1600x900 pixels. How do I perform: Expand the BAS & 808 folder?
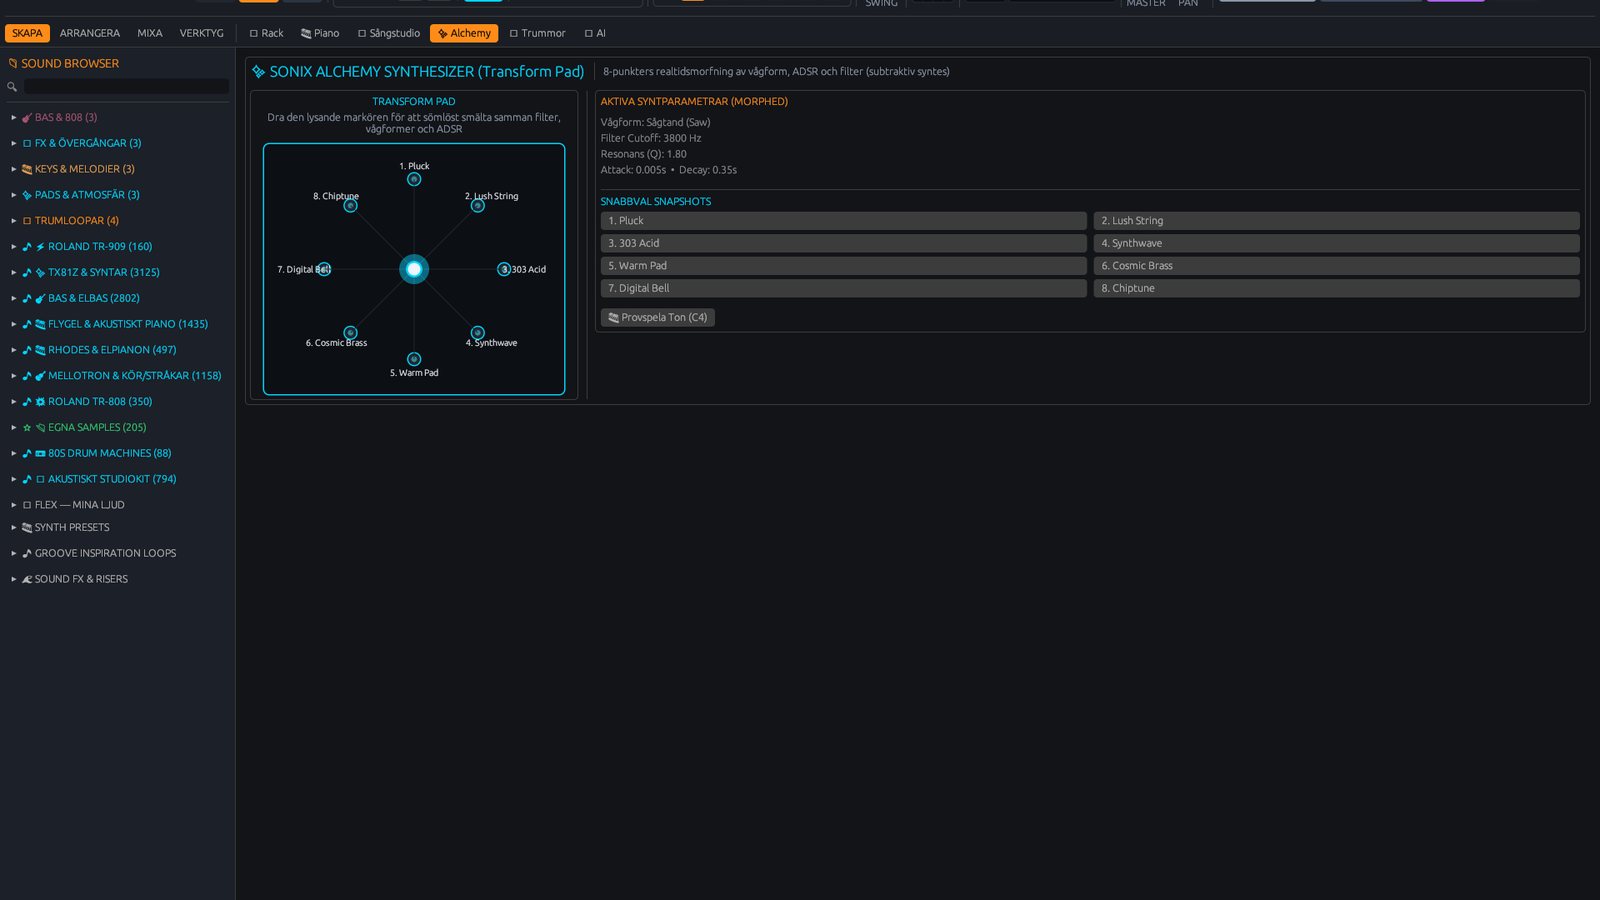(14, 117)
